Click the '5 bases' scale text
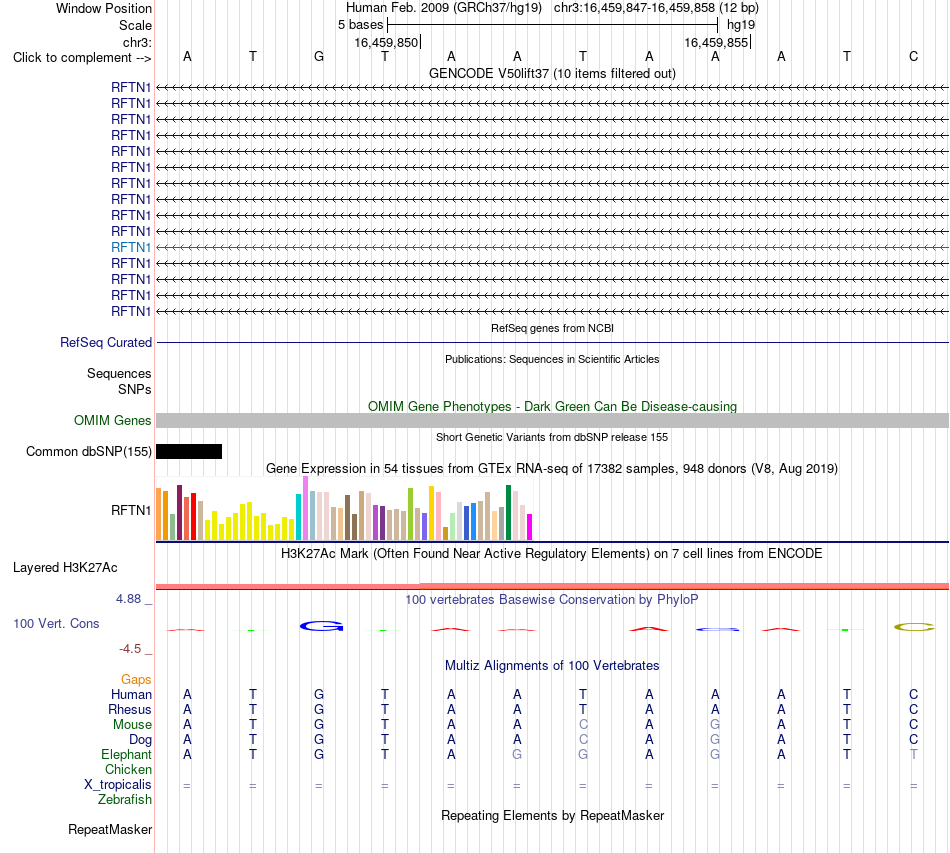 coord(360,25)
